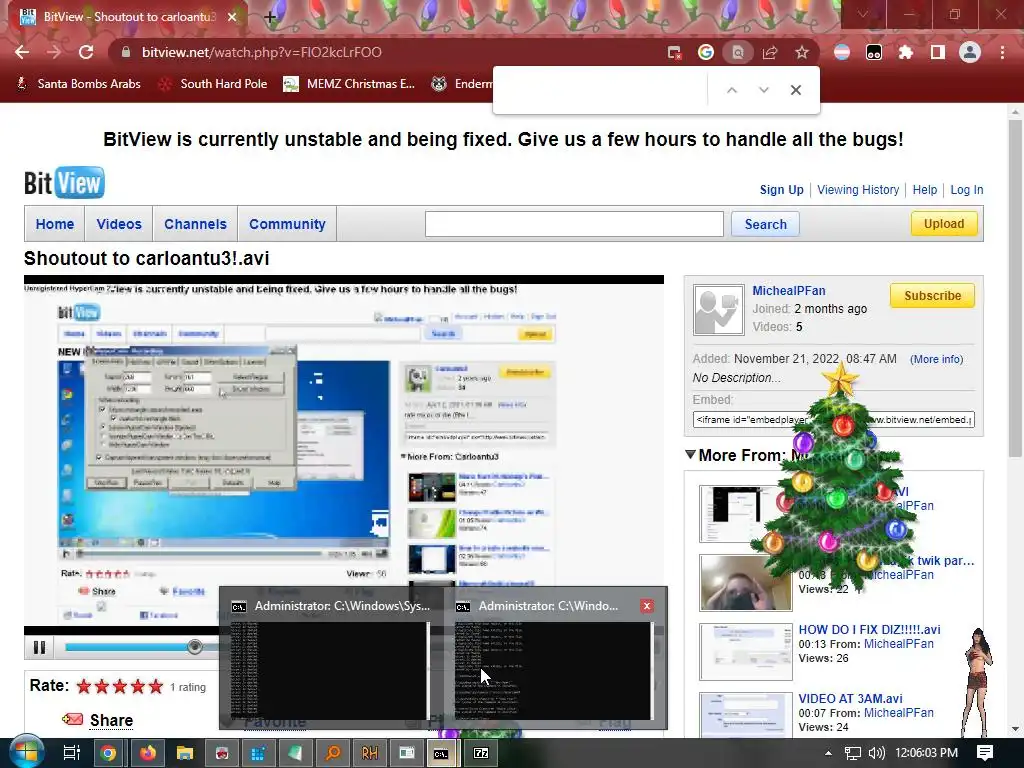Switch to the Community tab
Screen dimensions: 1024x768
(287, 224)
